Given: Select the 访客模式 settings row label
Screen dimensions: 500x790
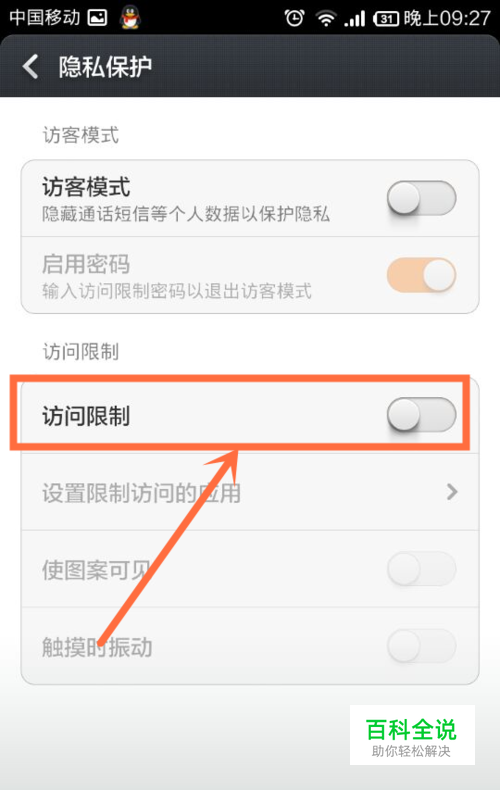Looking at the screenshot, I should [x=86, y=187].
